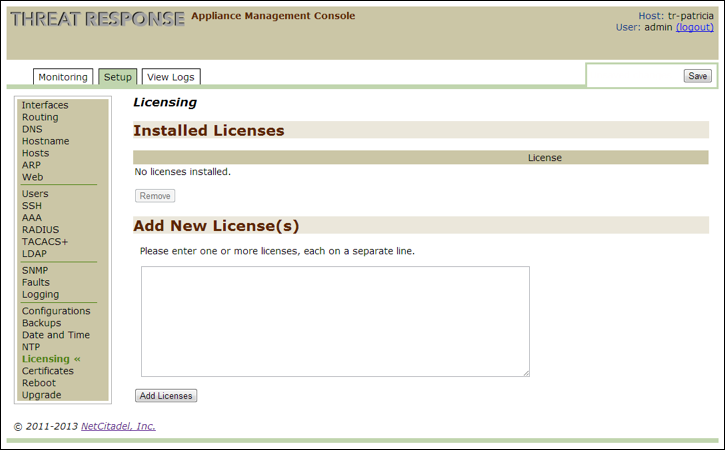Open Date and Time settings
This screenshot has height=450, width=725.
pos(56,335)
